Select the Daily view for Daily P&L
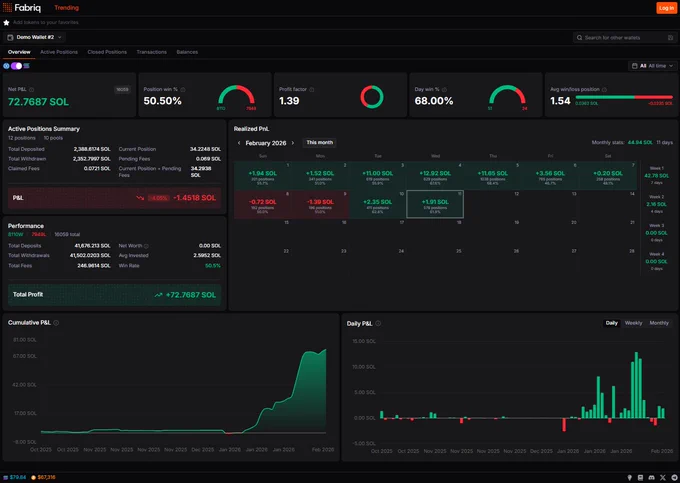The image size is (680, 483). pyautogui.click(x=611, y=323)
